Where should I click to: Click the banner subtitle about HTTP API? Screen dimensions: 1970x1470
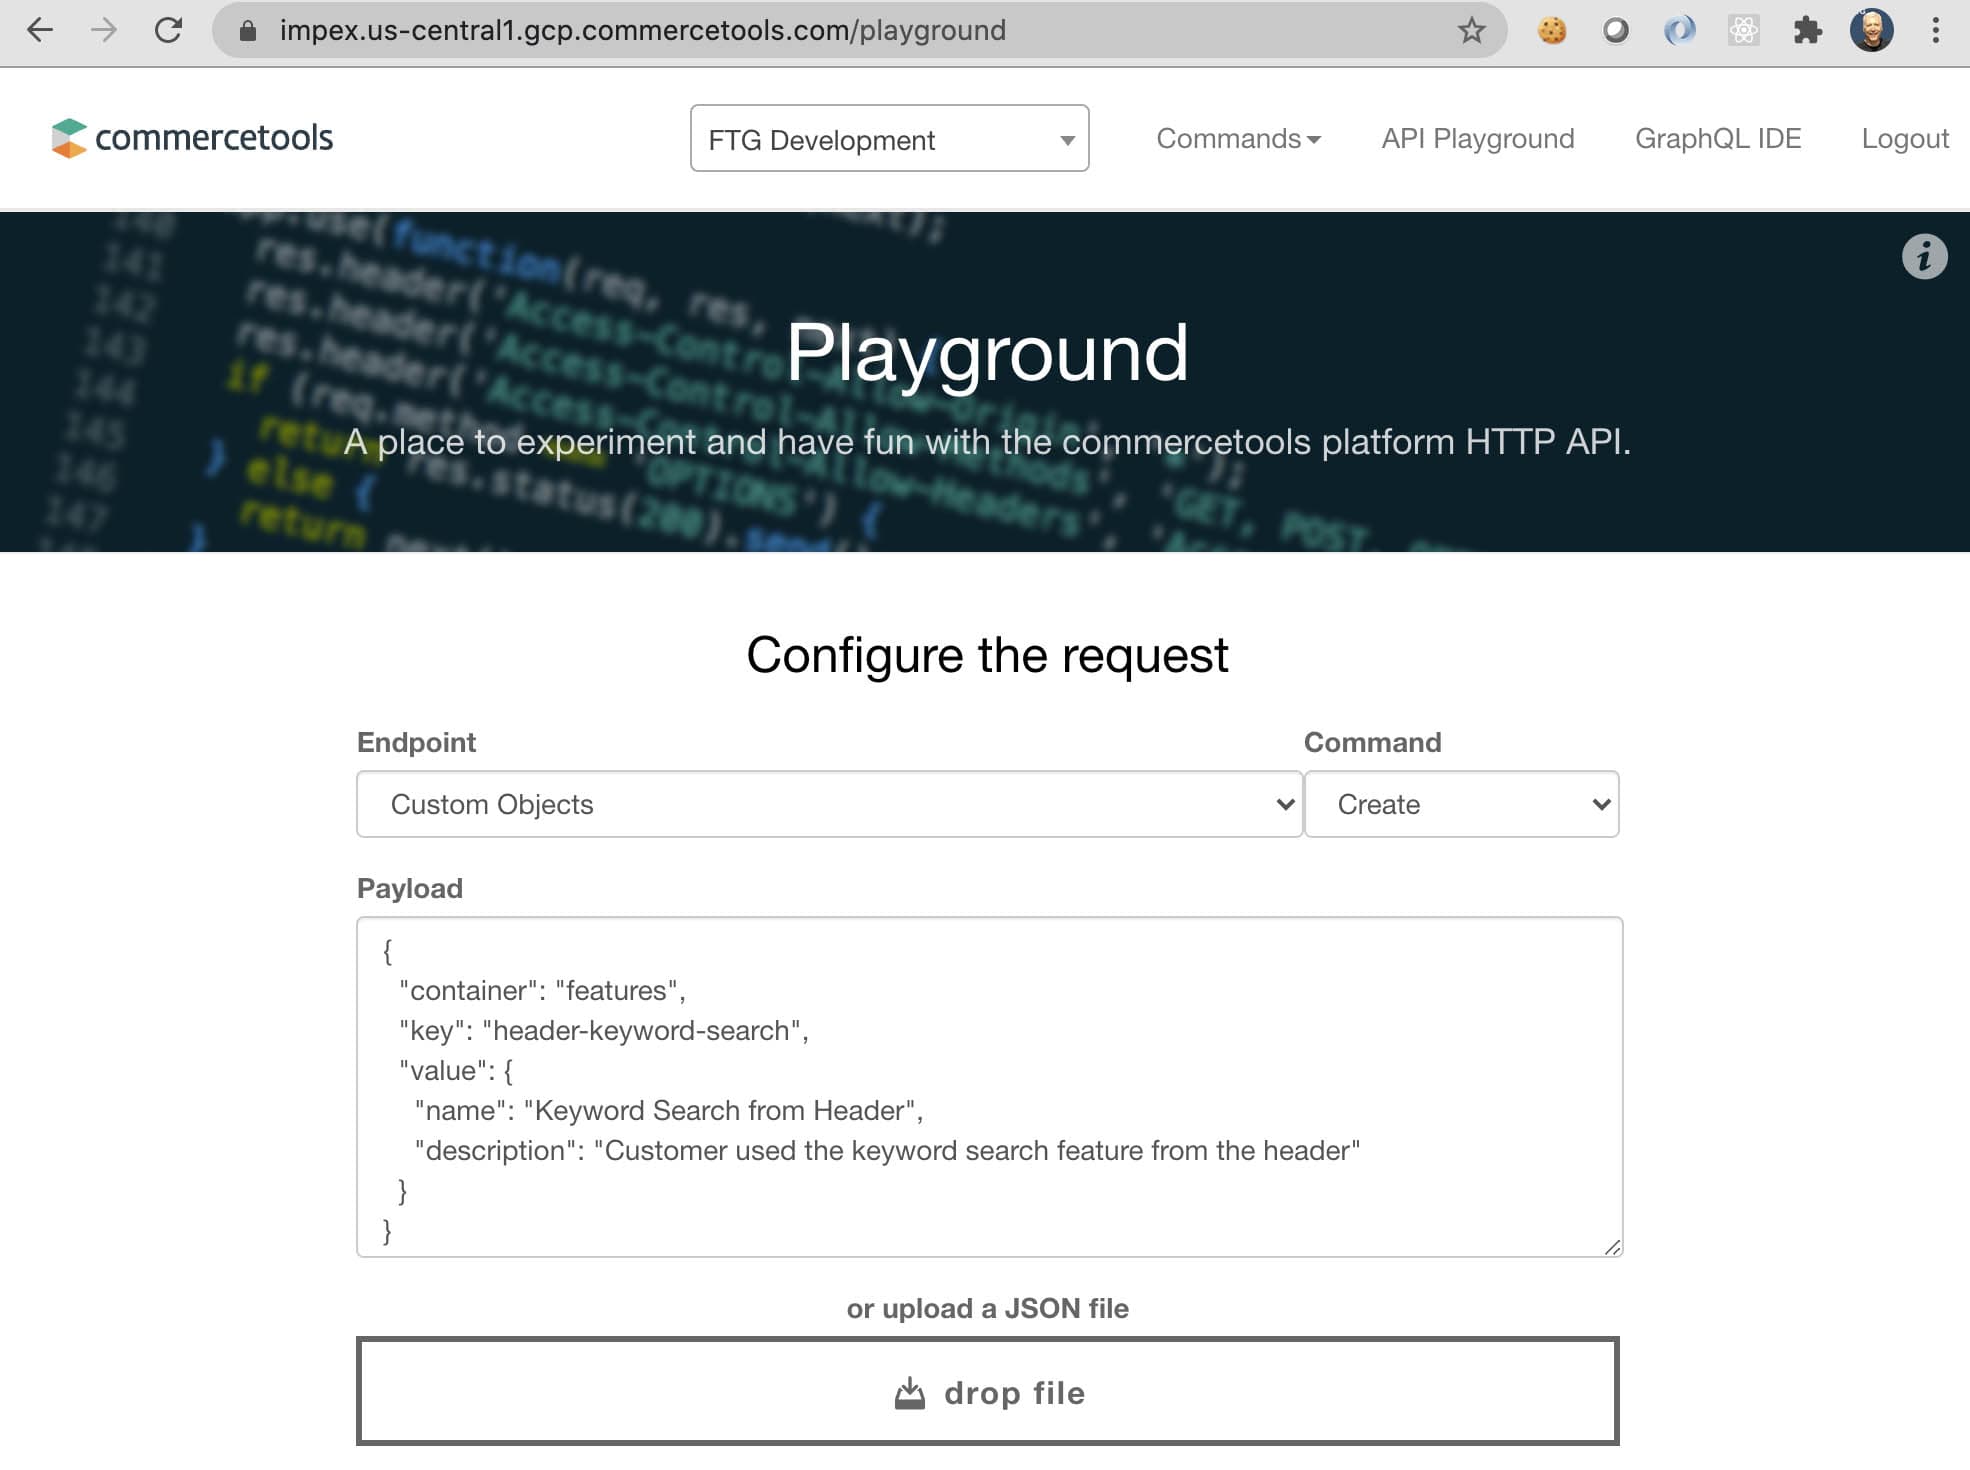(x=987, y=442)
